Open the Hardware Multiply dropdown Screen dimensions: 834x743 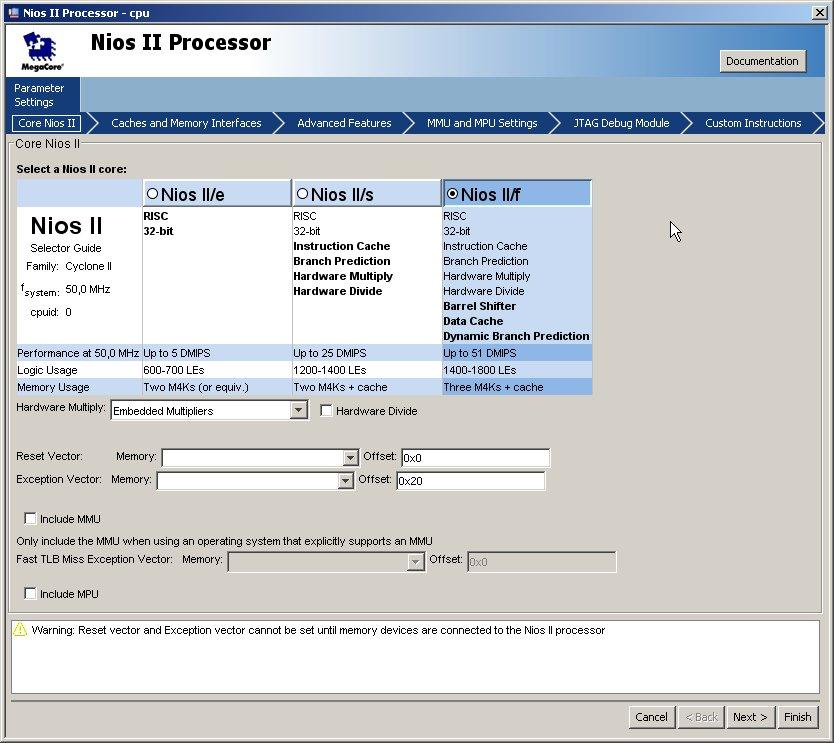click(299, 410)
